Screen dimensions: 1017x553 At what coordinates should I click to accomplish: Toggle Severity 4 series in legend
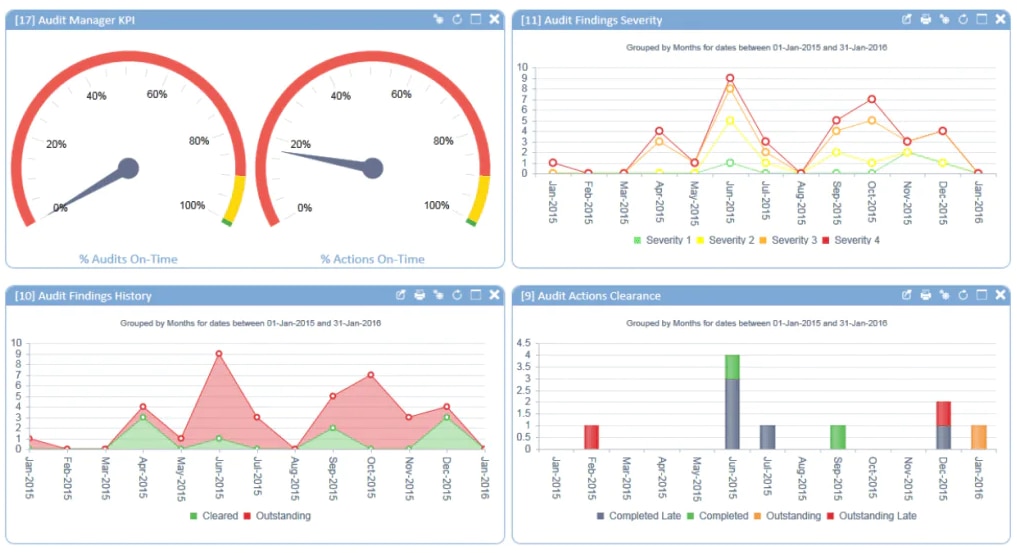pos(851,240)
